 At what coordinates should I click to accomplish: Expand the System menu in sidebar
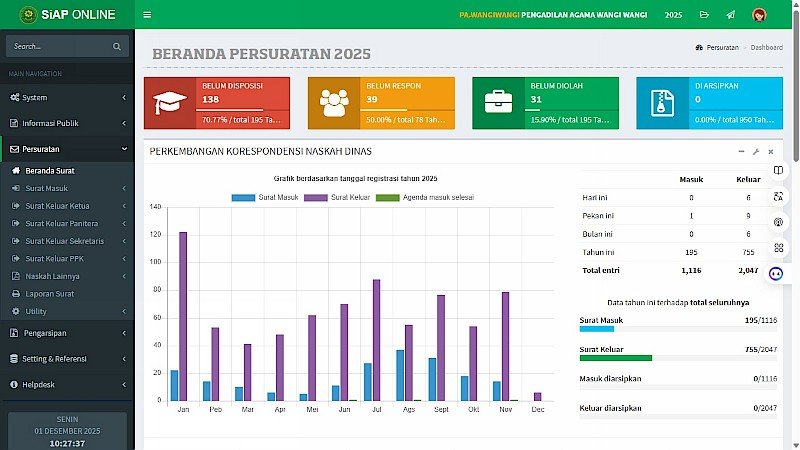point(66,98)
